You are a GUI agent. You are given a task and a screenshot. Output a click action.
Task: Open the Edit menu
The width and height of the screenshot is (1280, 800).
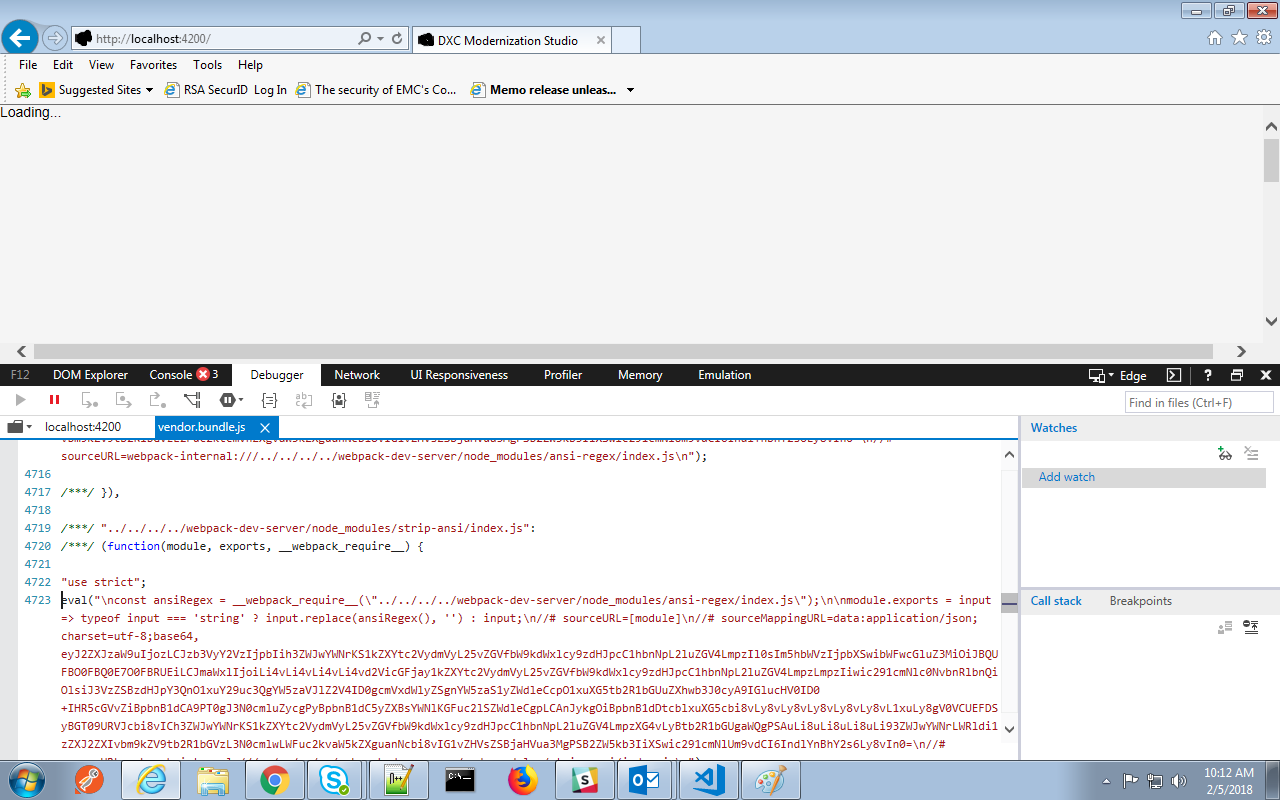[x=63, y=65]
